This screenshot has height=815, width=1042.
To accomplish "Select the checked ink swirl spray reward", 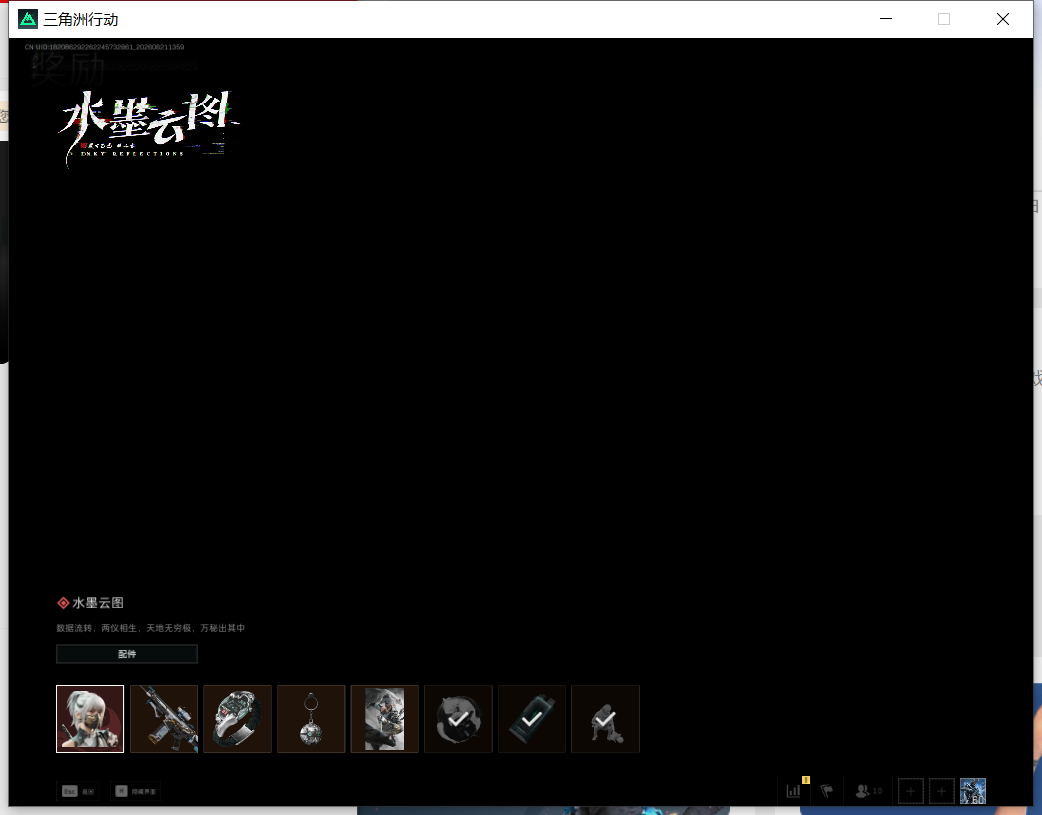I will 458,719.
